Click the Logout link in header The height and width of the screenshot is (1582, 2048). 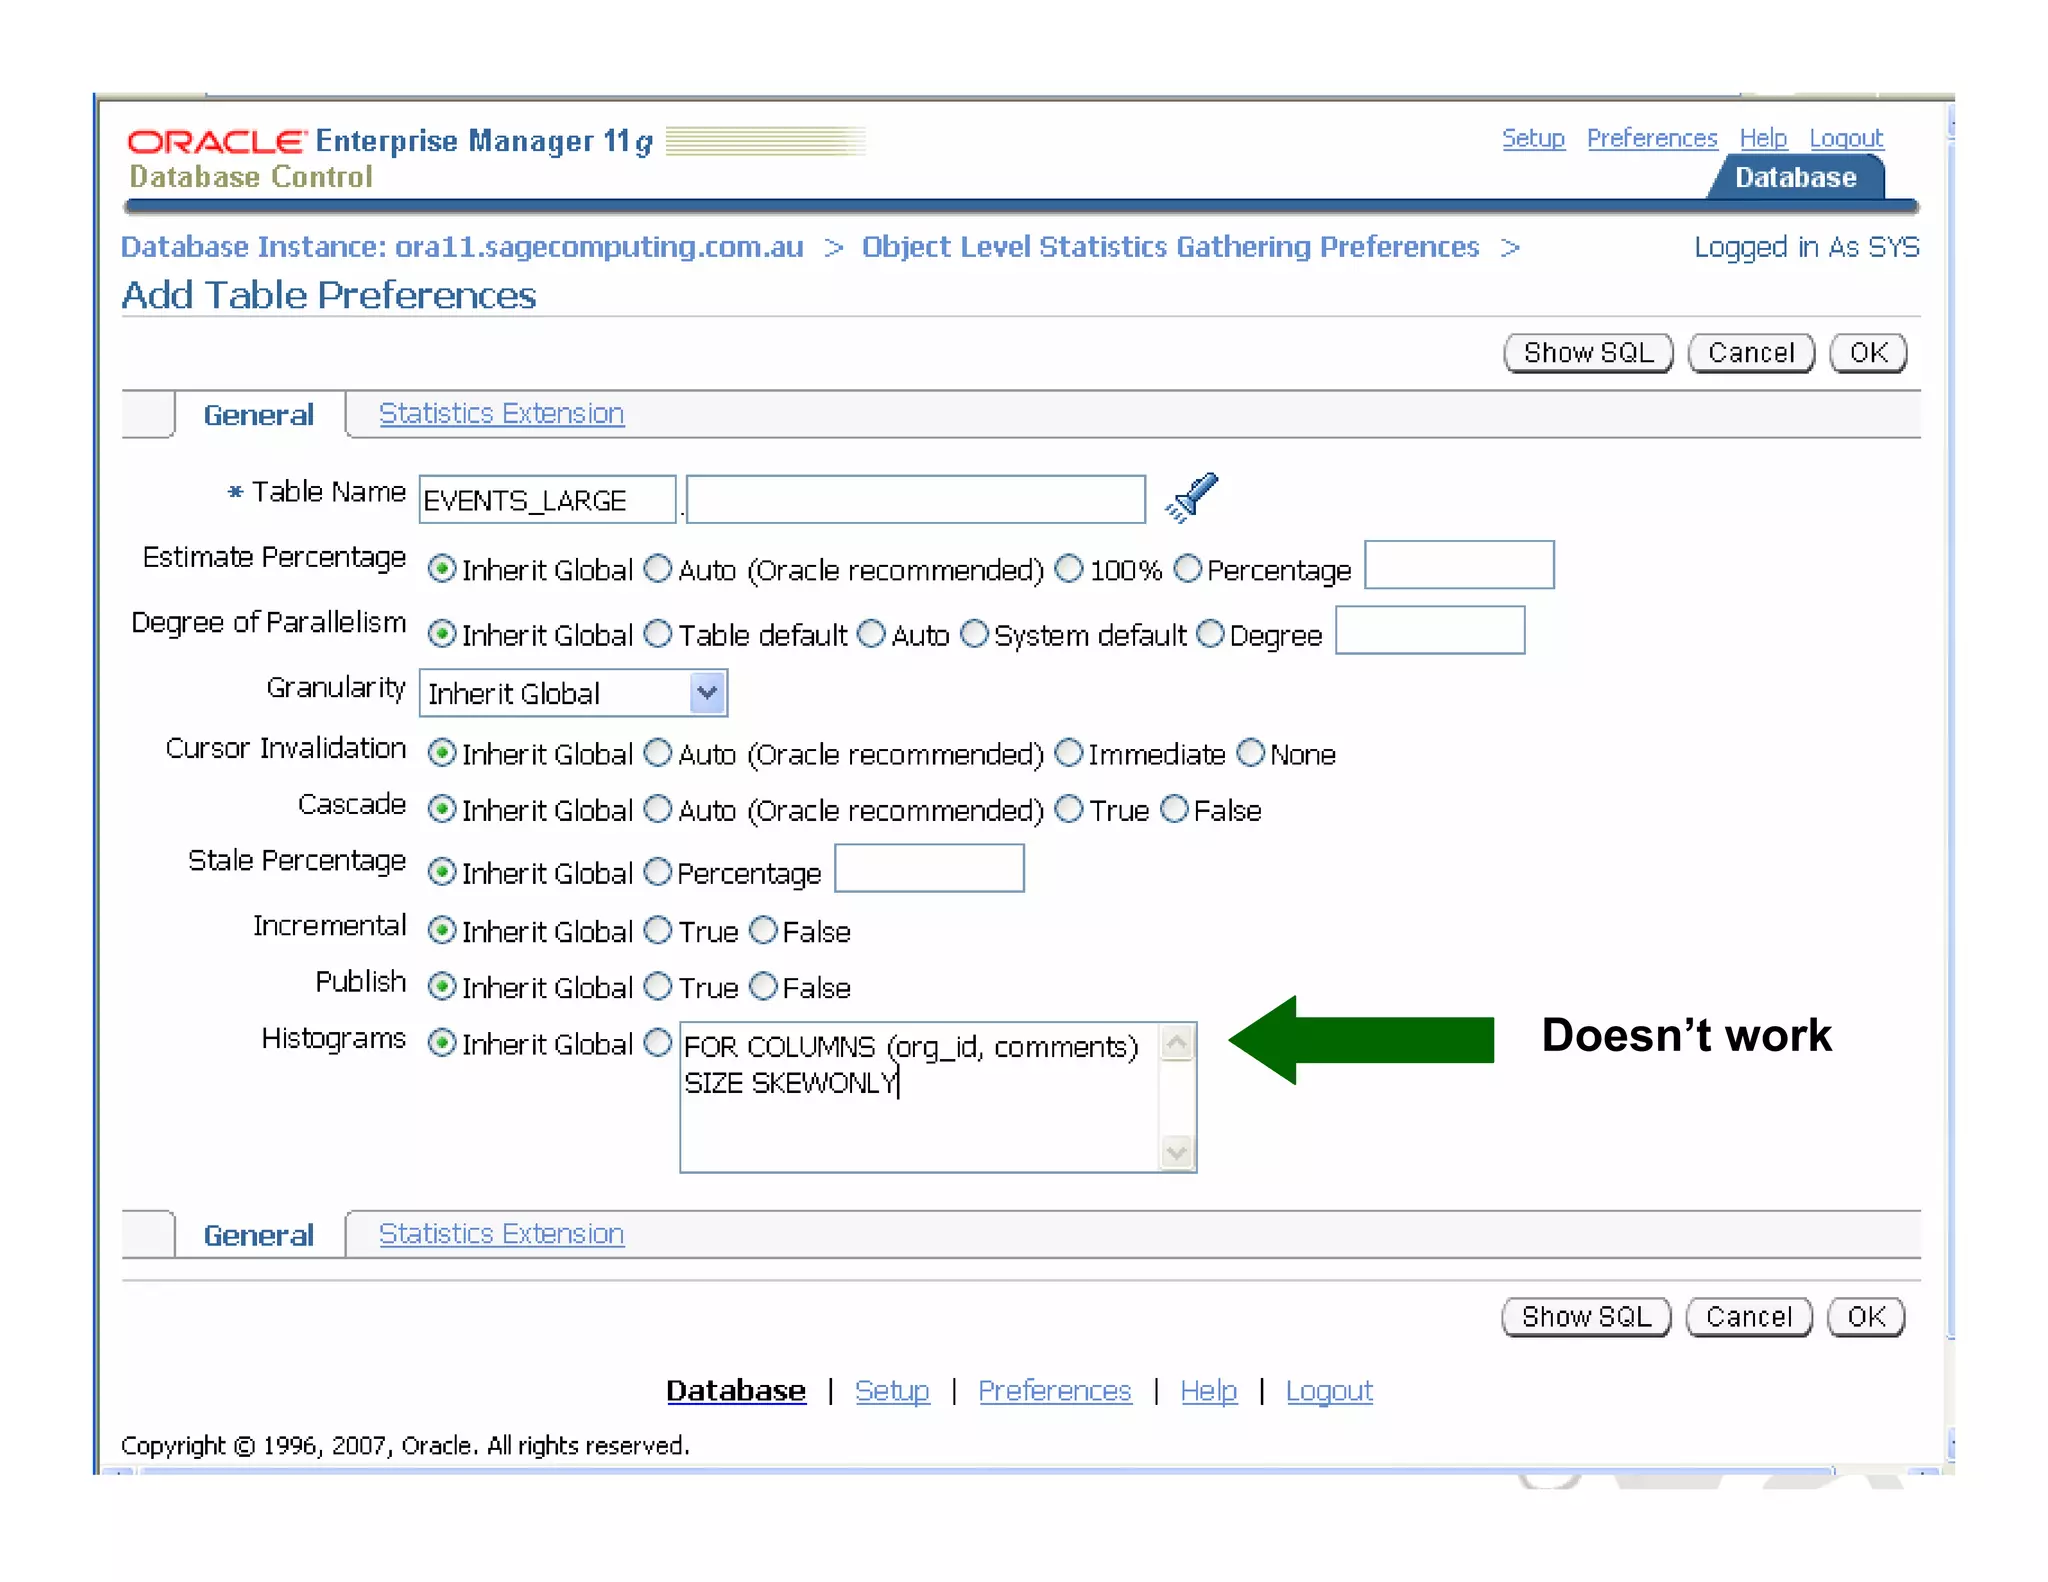pyautogui.click(x=1845, y=138)
